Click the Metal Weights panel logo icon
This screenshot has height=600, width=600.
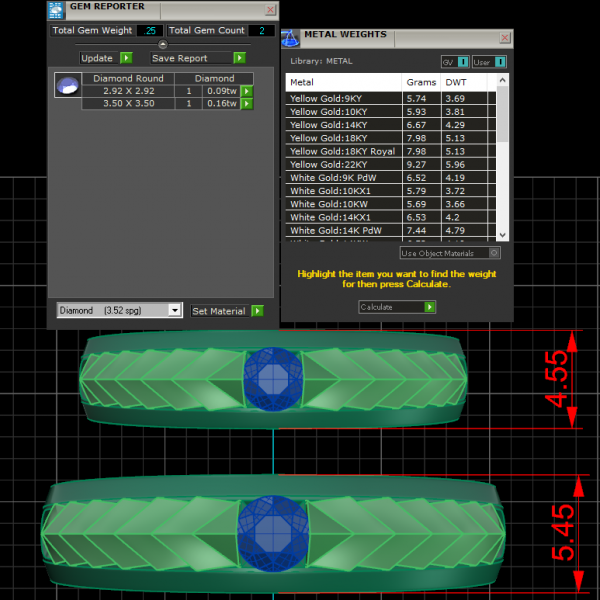[290, 39]
